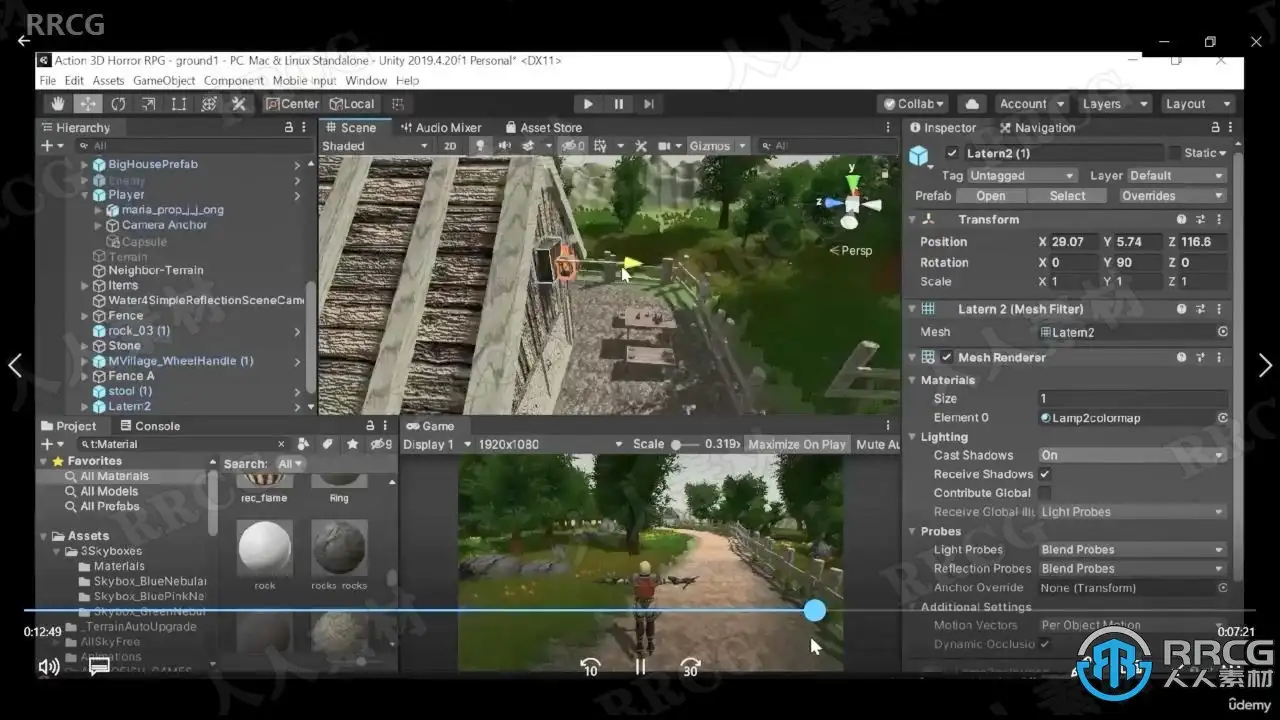Viewport: 1280px width, 720px height.
Task: Open the Display 1 dropdown in Game view
Action: (438, 444)
